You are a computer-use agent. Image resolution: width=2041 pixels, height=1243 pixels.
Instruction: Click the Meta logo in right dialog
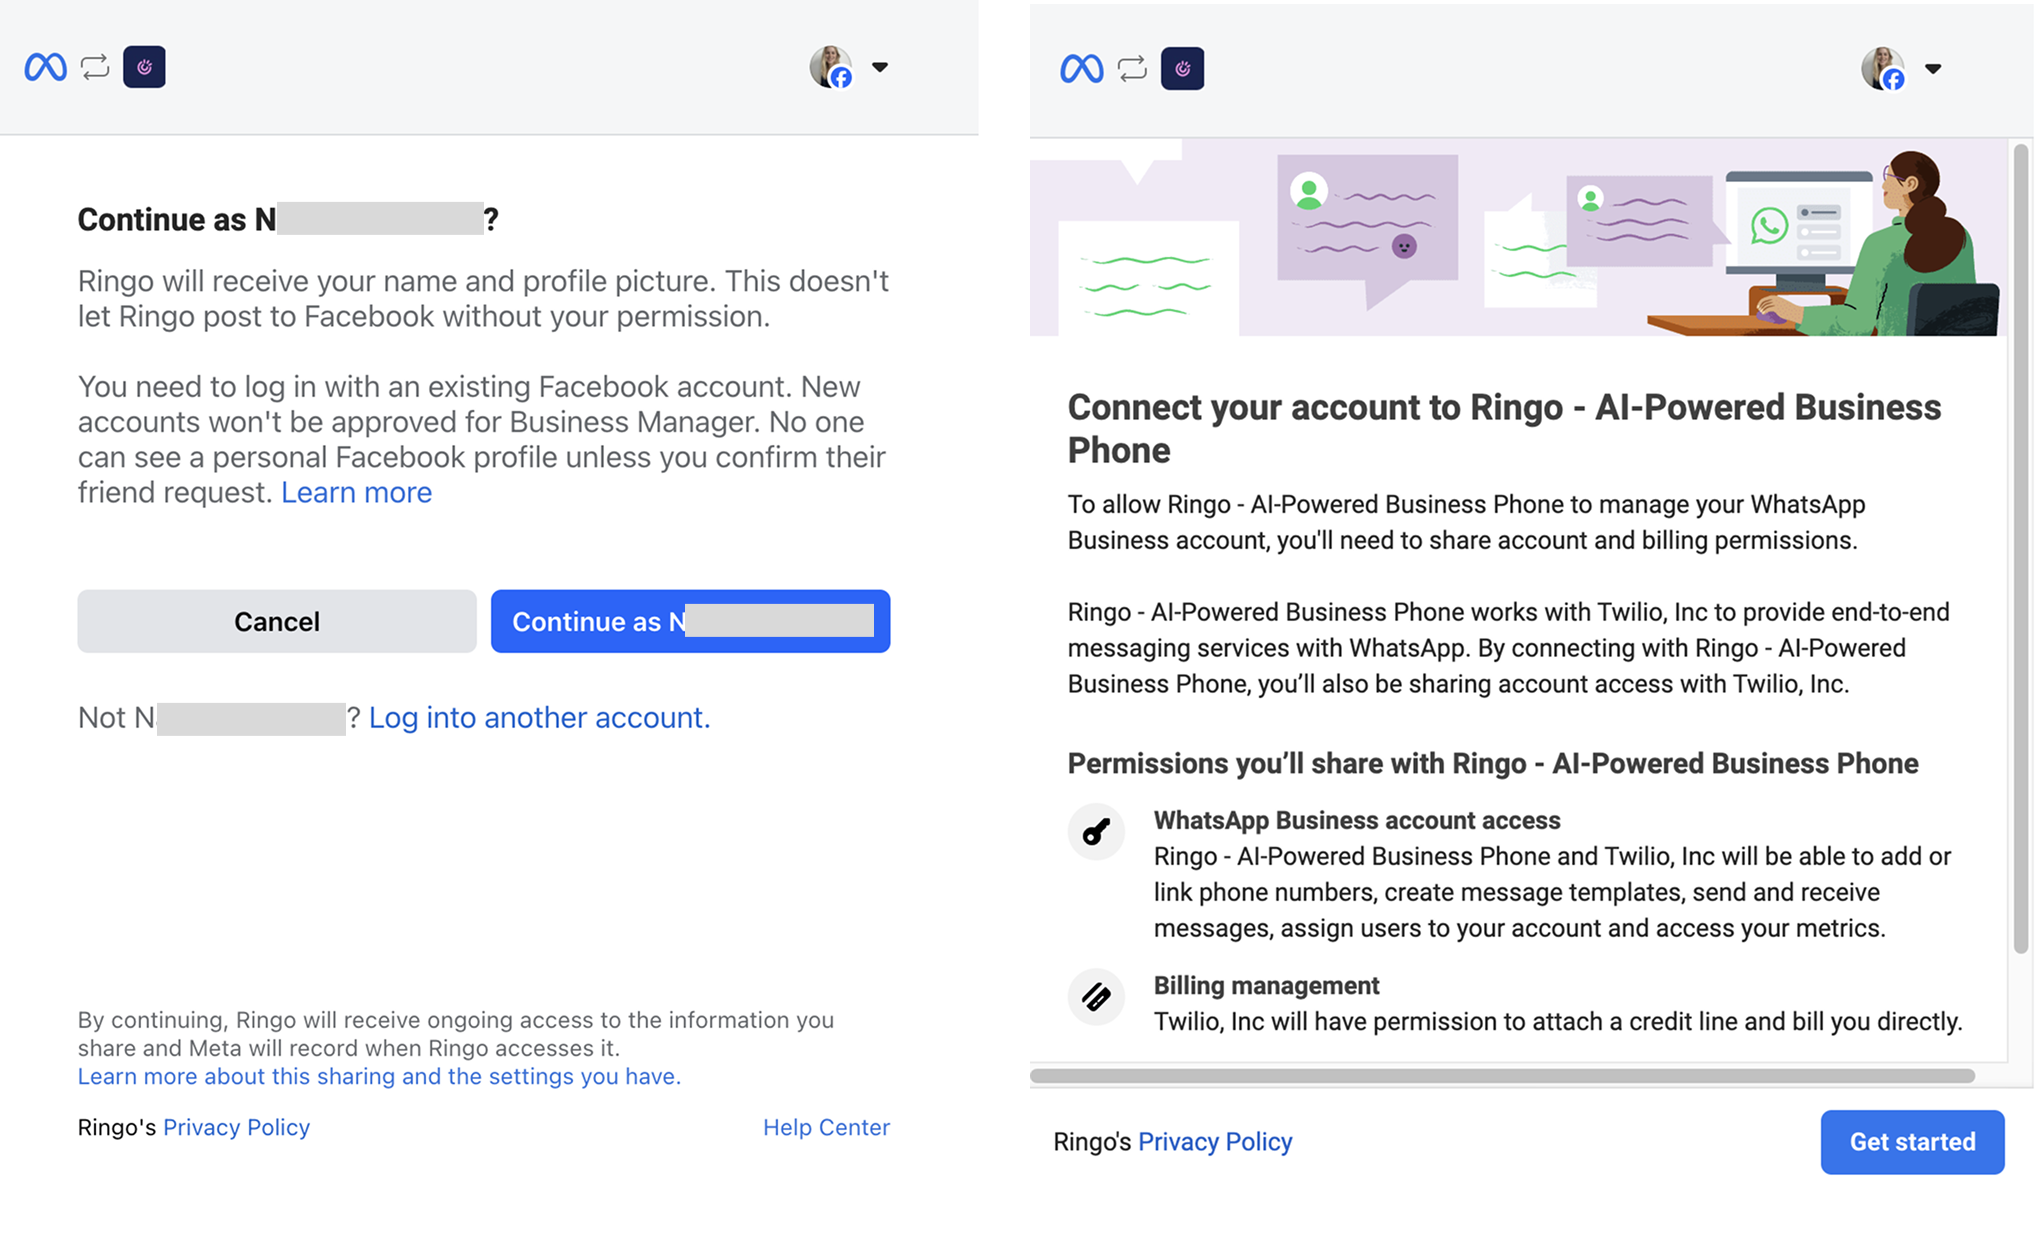tap(1081, 69)
